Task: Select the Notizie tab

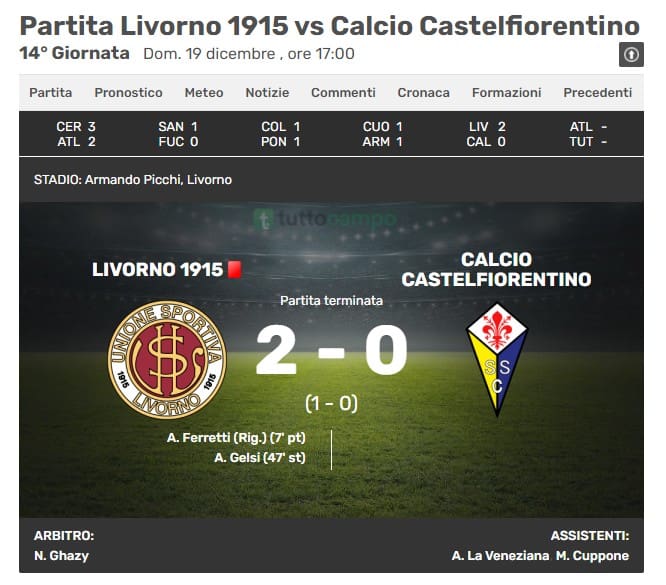Action: click(267, 93)
